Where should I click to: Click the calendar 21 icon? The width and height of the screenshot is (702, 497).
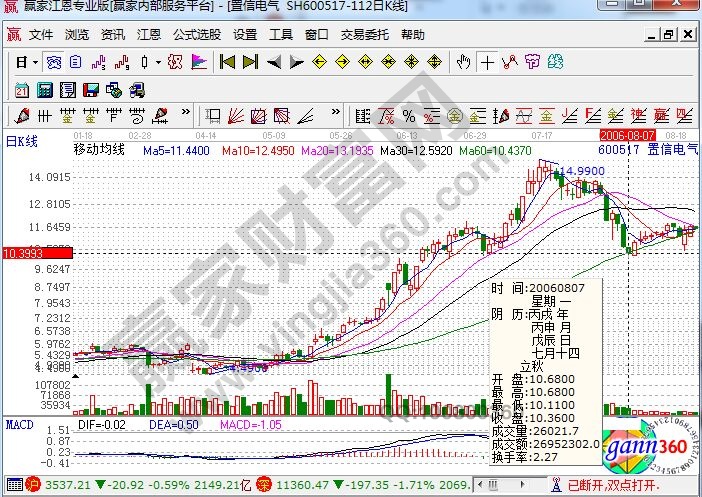(20, 88)
